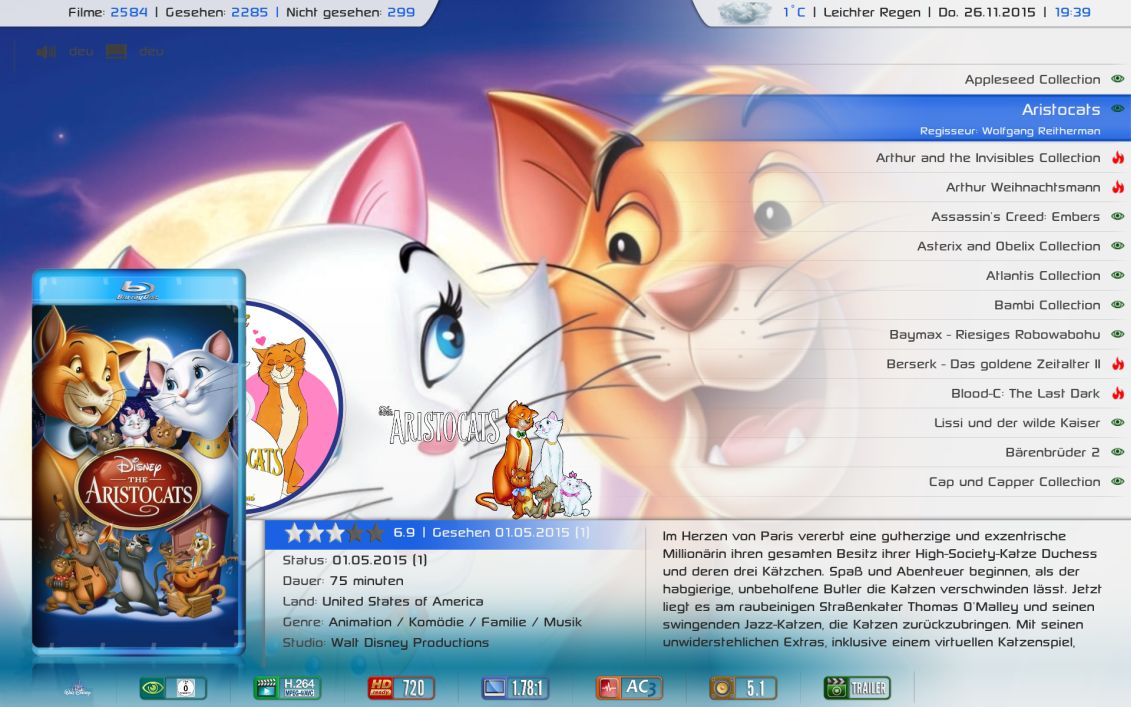The image size is (1131, 707).
Task: Click the 'Land: United States of America' line
Action: [383, 601]
